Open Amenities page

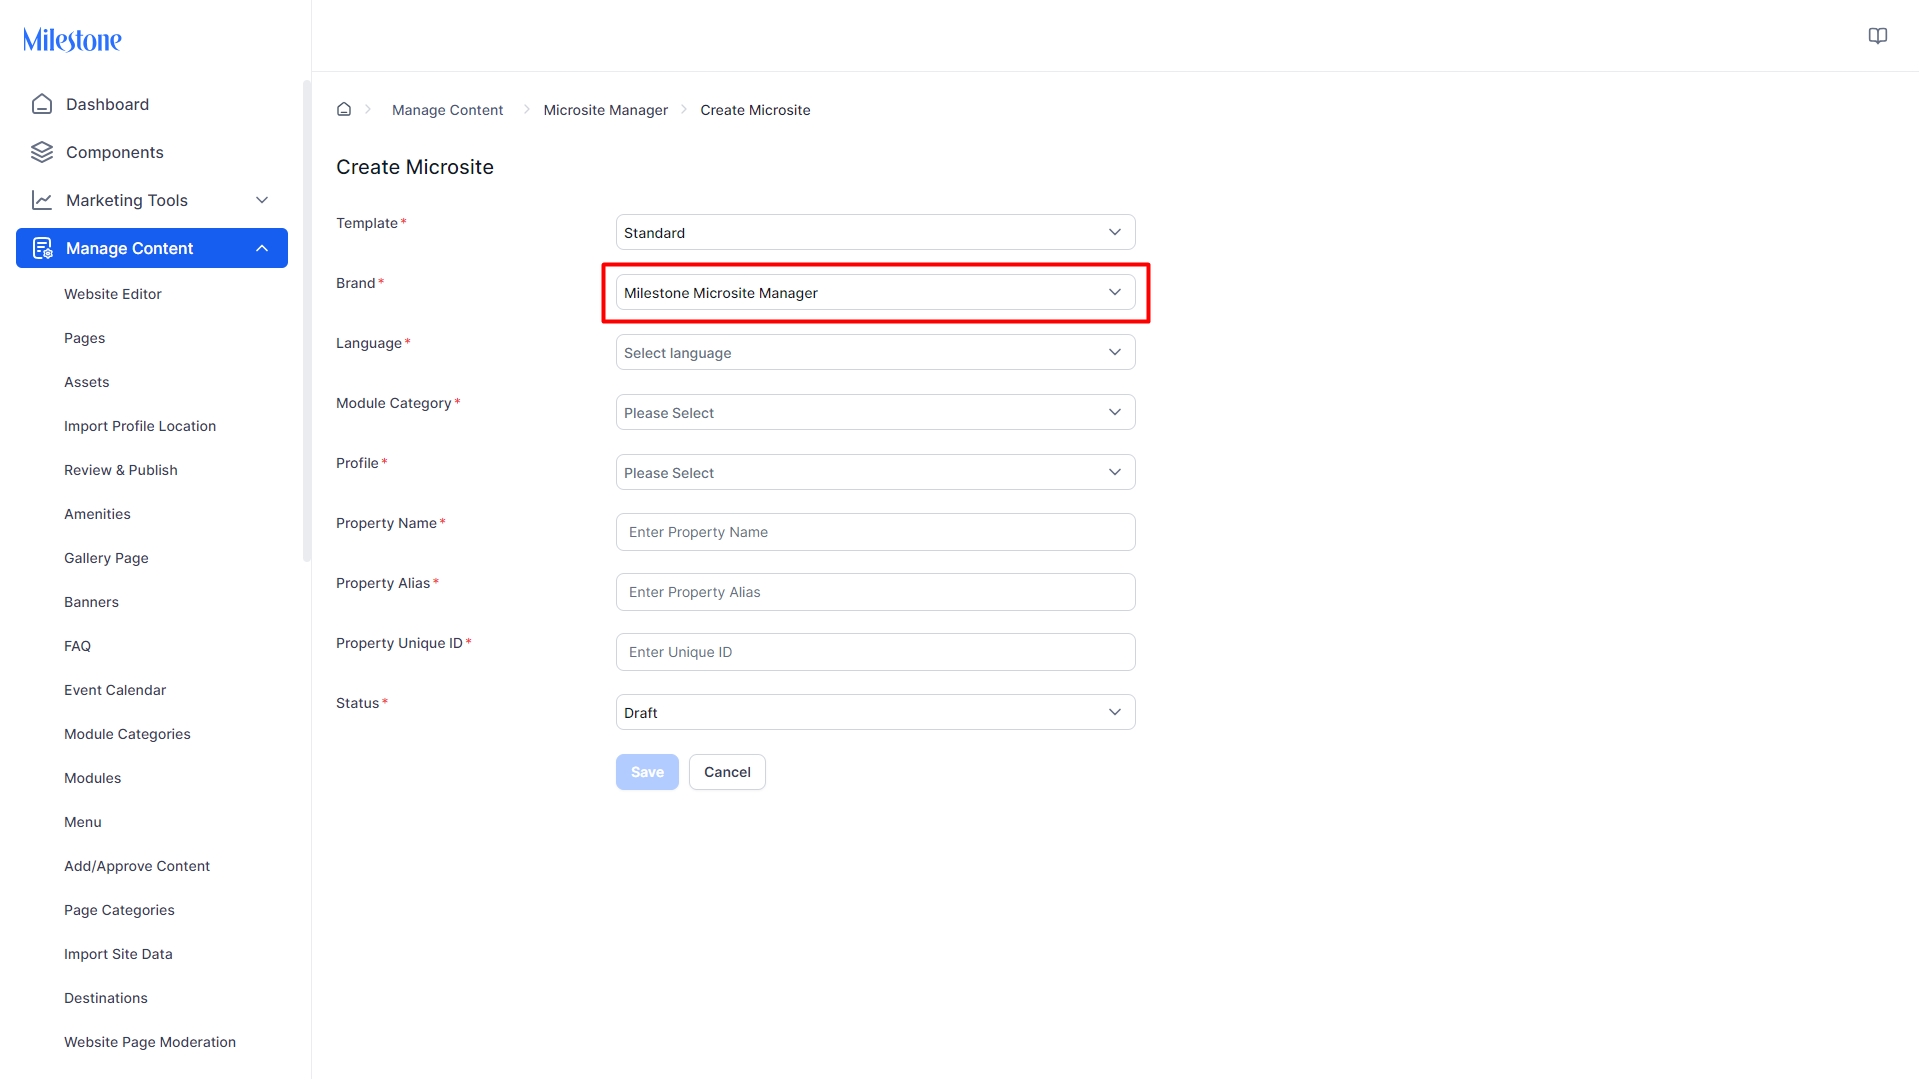pyautogui.click(x=97, y=514)
